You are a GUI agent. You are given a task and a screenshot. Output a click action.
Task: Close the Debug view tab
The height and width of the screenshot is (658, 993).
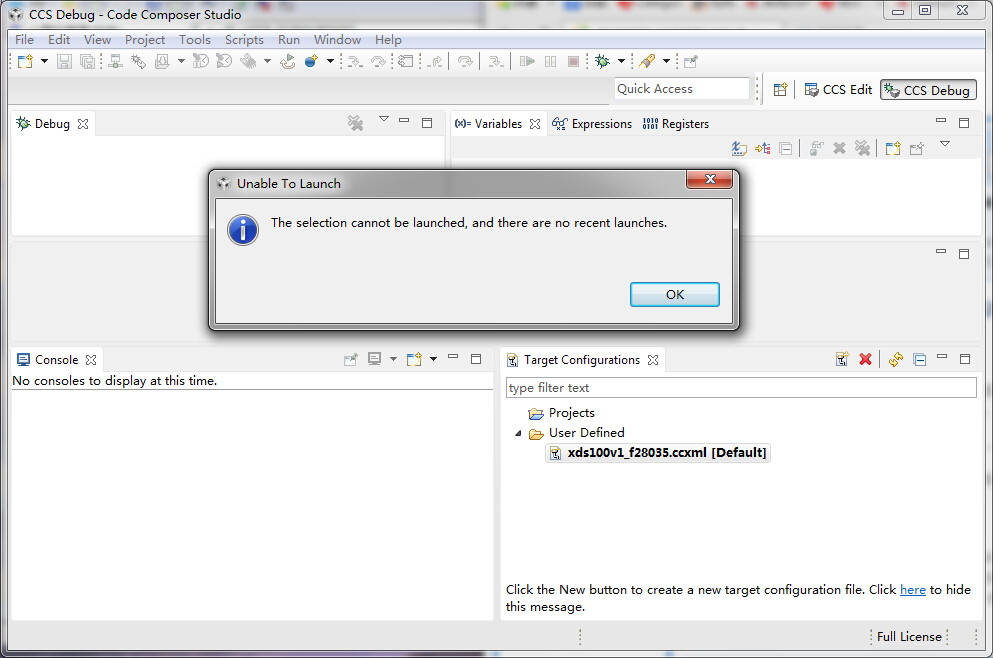coord(83,124)
